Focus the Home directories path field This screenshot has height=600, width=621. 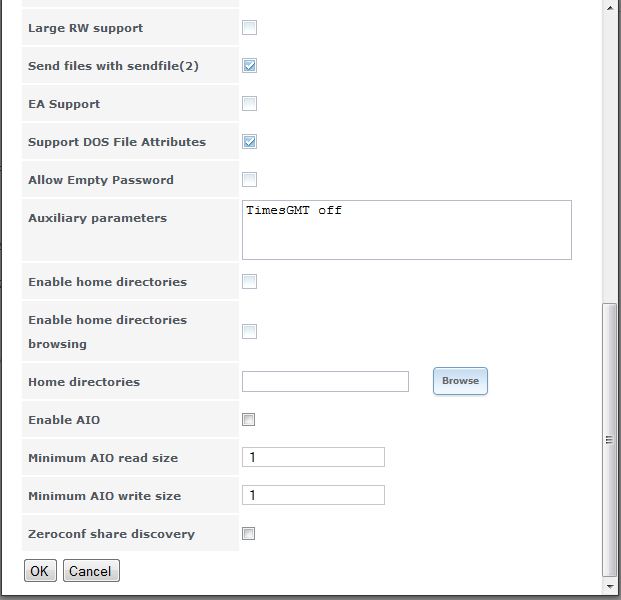325,382
